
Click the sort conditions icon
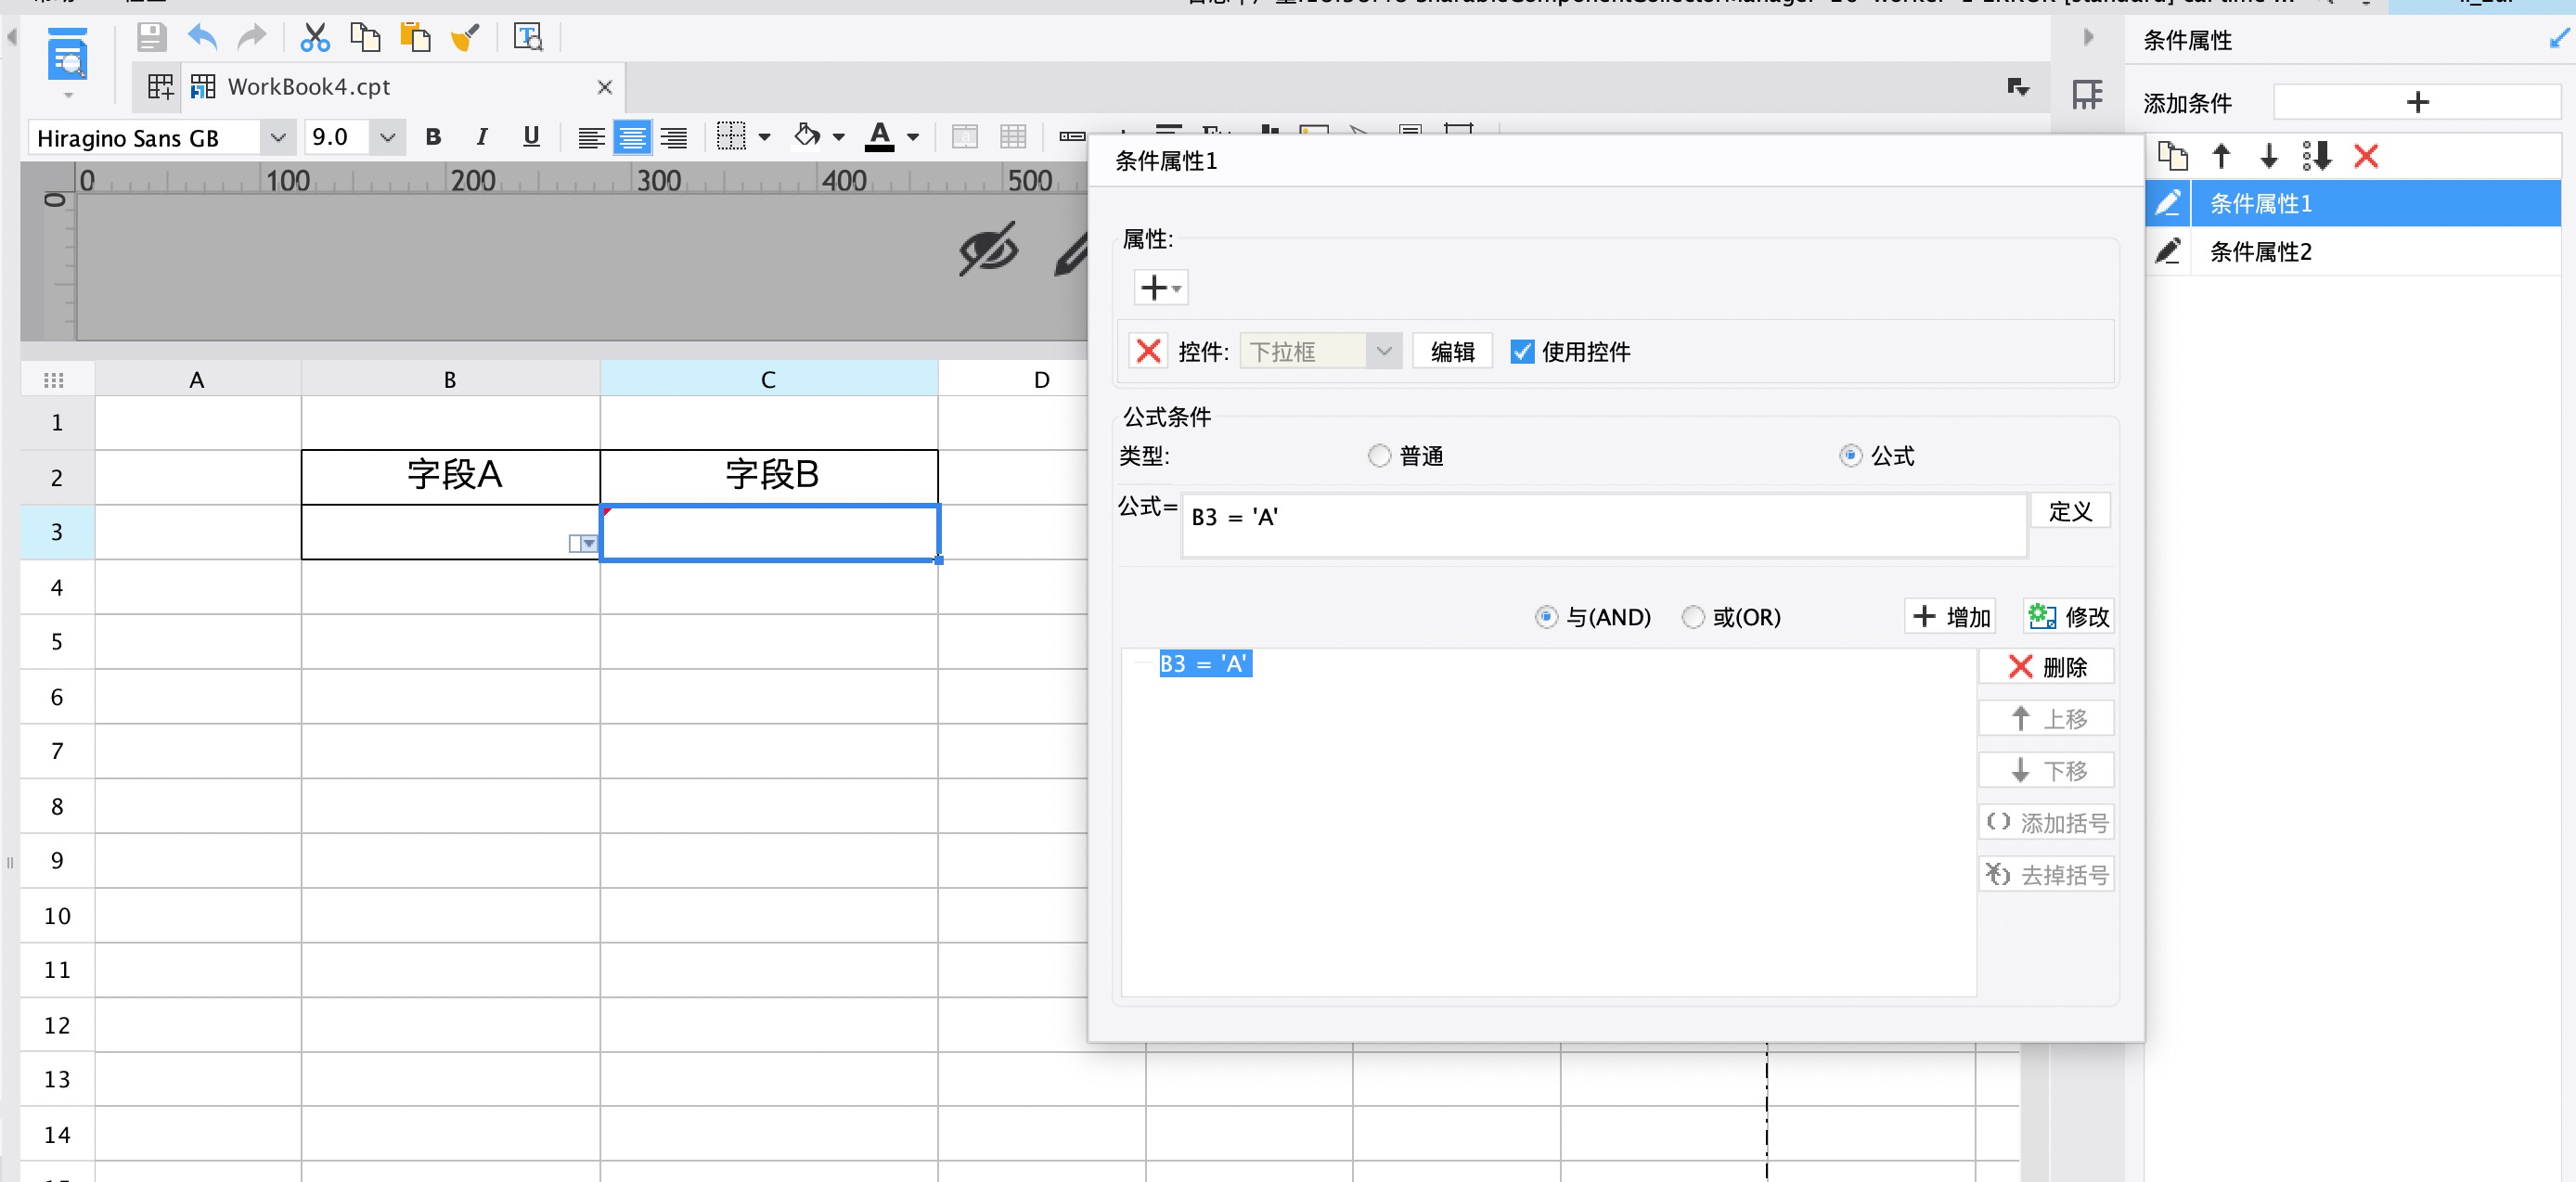click(2316, 156)
